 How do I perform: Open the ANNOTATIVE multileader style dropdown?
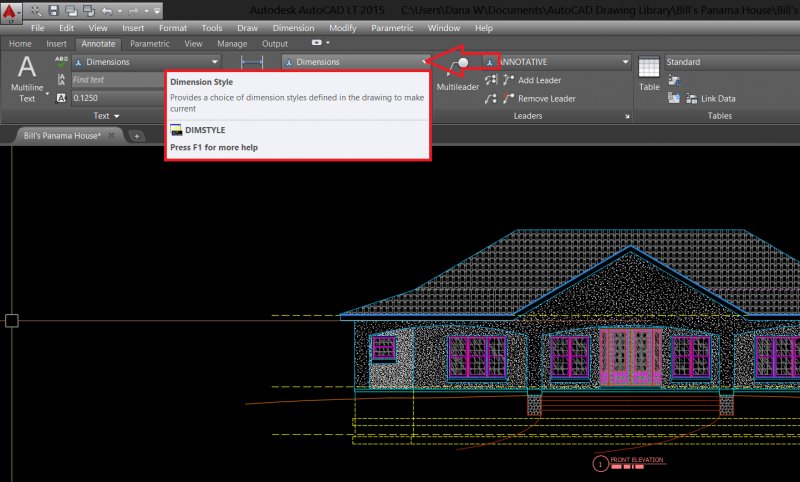557,62
